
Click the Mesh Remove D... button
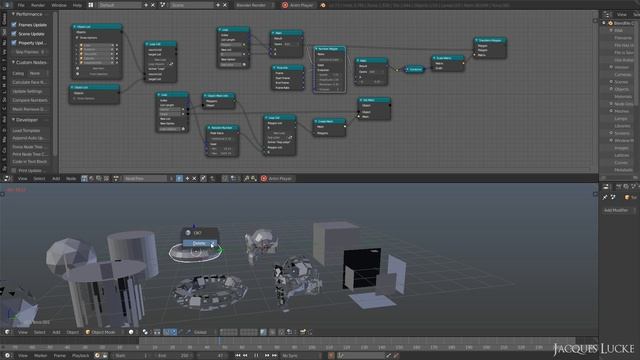[29, 109]
